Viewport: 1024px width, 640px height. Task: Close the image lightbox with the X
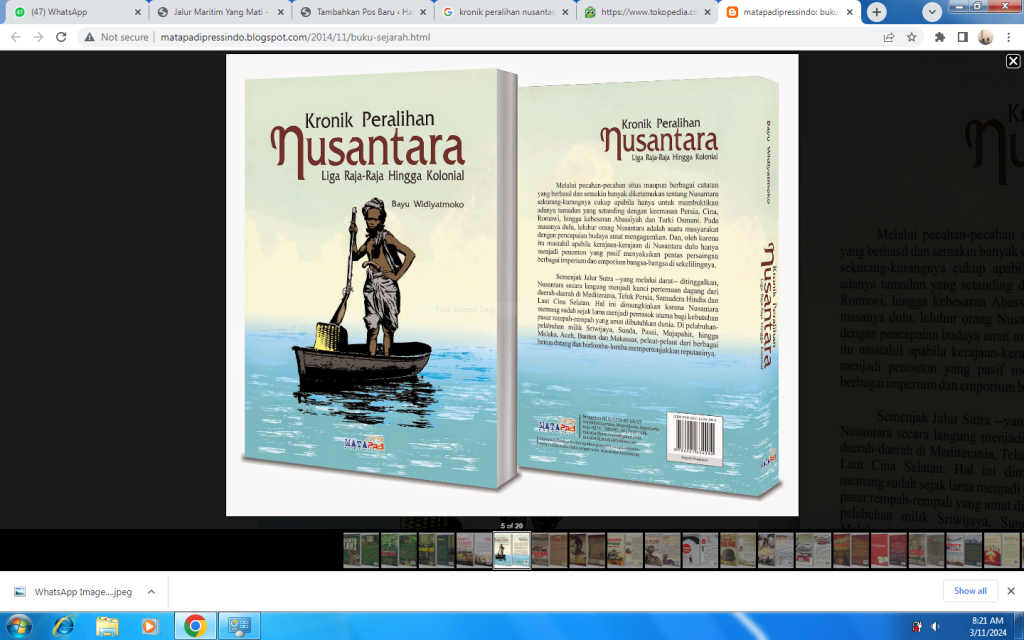coord(1013,61)
